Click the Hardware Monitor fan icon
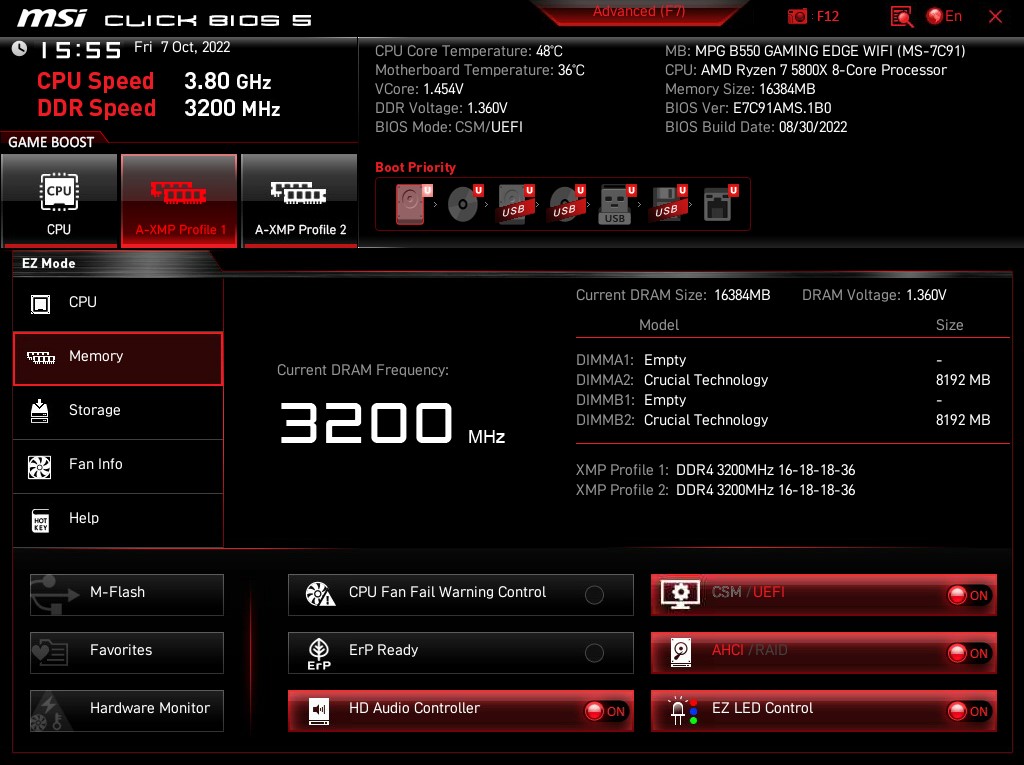1024x765 pixels. click(x=48, y=712)
